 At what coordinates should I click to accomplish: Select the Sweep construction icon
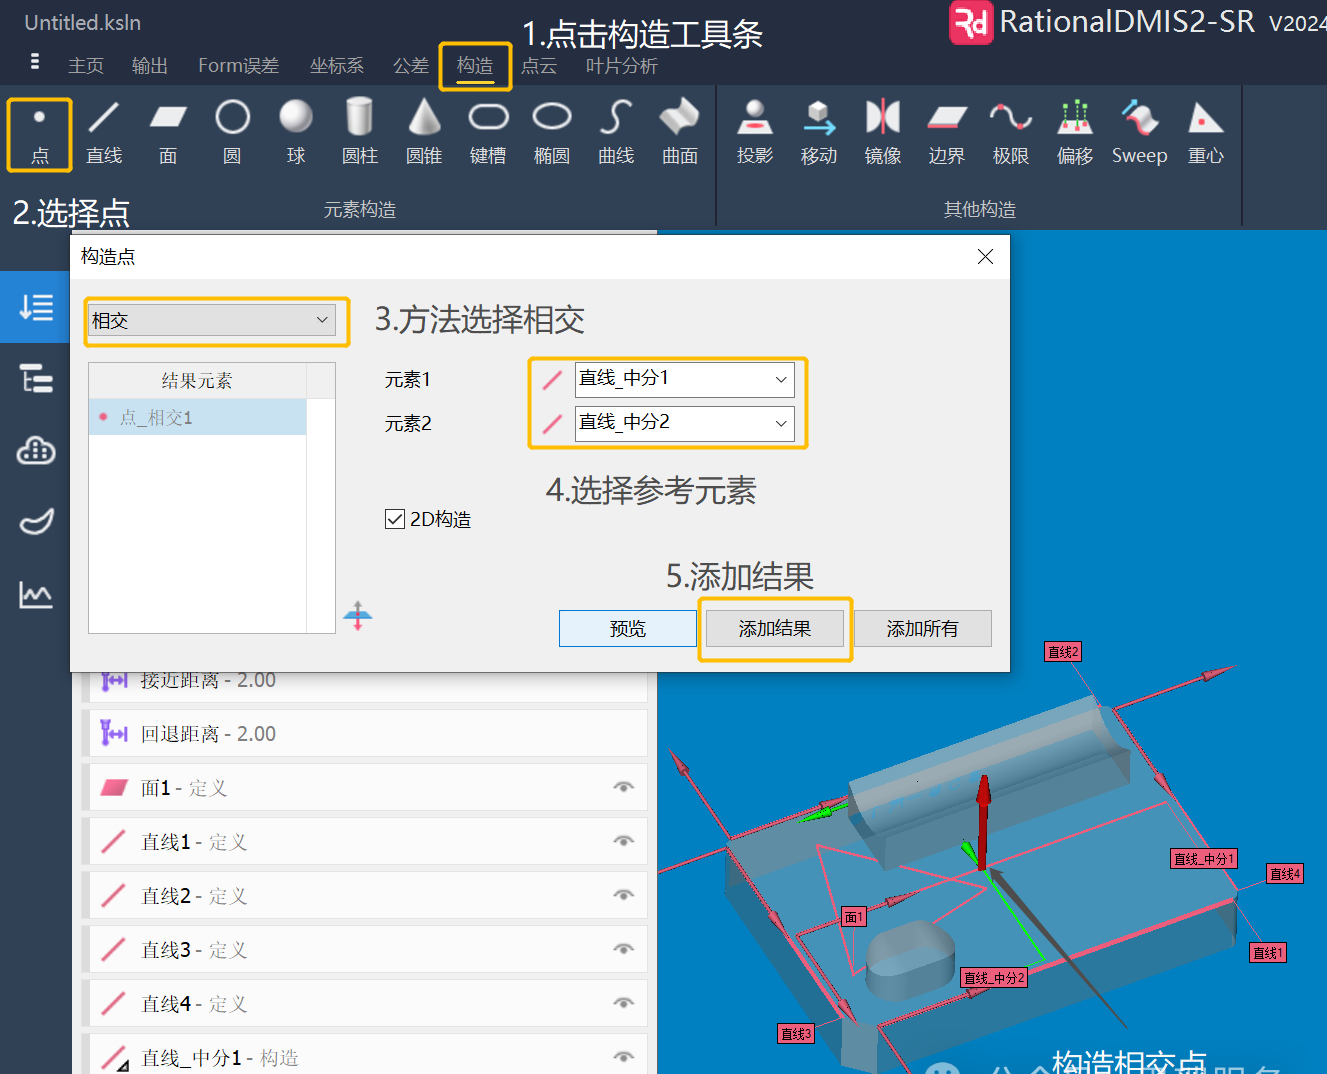click(x=1139, y=131)
